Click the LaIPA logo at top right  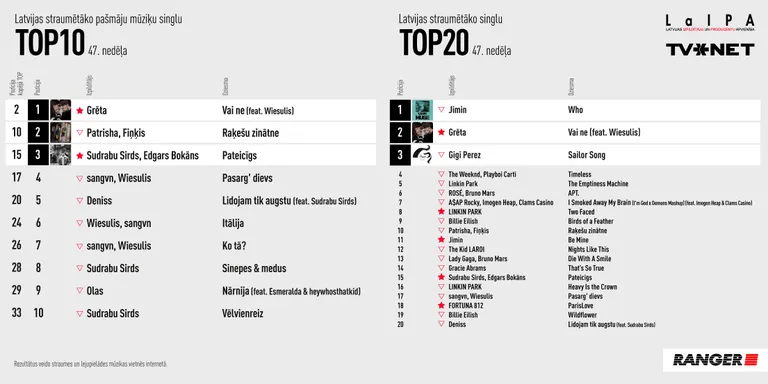tap(710, 23)
